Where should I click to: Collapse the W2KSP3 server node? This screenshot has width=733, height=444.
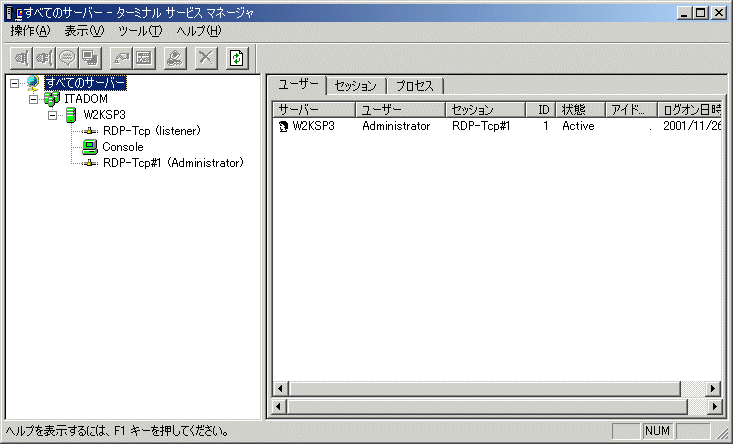click(52, 115)
